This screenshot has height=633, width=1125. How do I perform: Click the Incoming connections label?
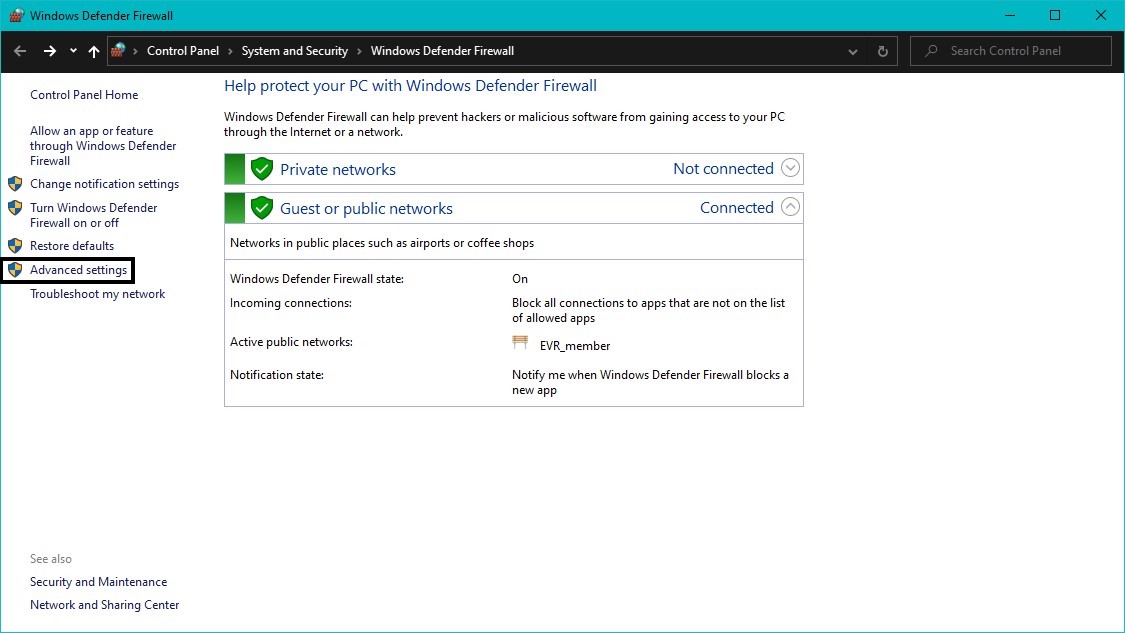pos(291,303)
